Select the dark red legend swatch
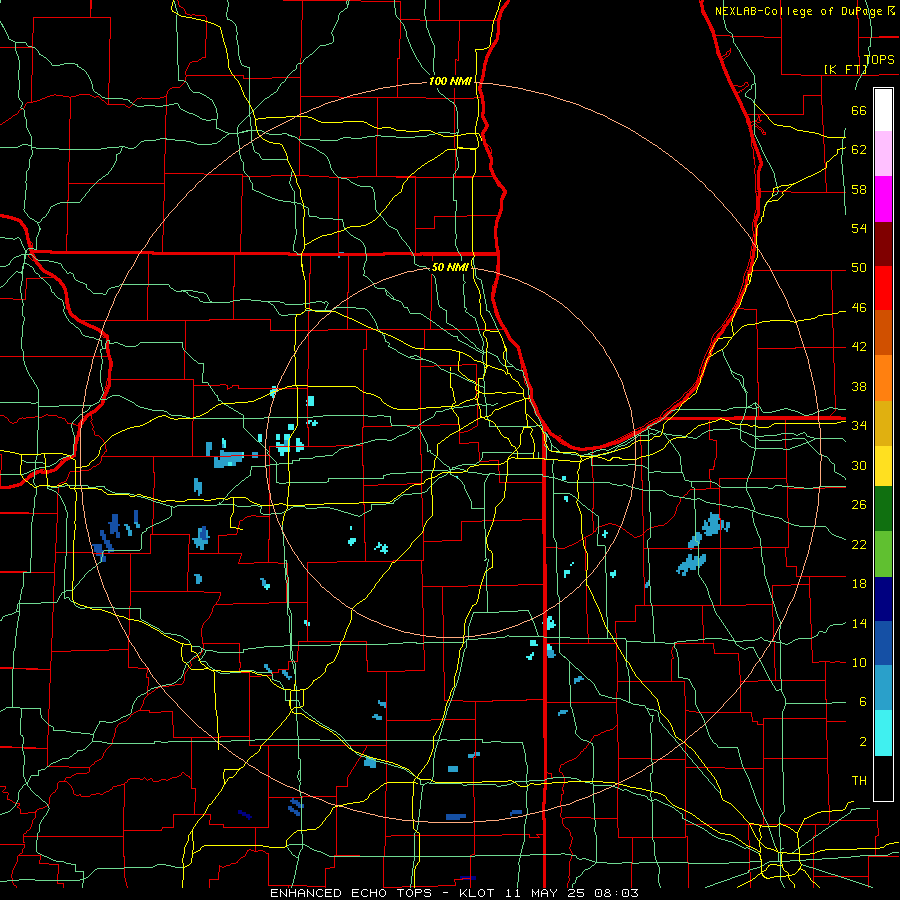Viewport: 900px width, 900px height. pyautogui.click(x=883, y=244)
